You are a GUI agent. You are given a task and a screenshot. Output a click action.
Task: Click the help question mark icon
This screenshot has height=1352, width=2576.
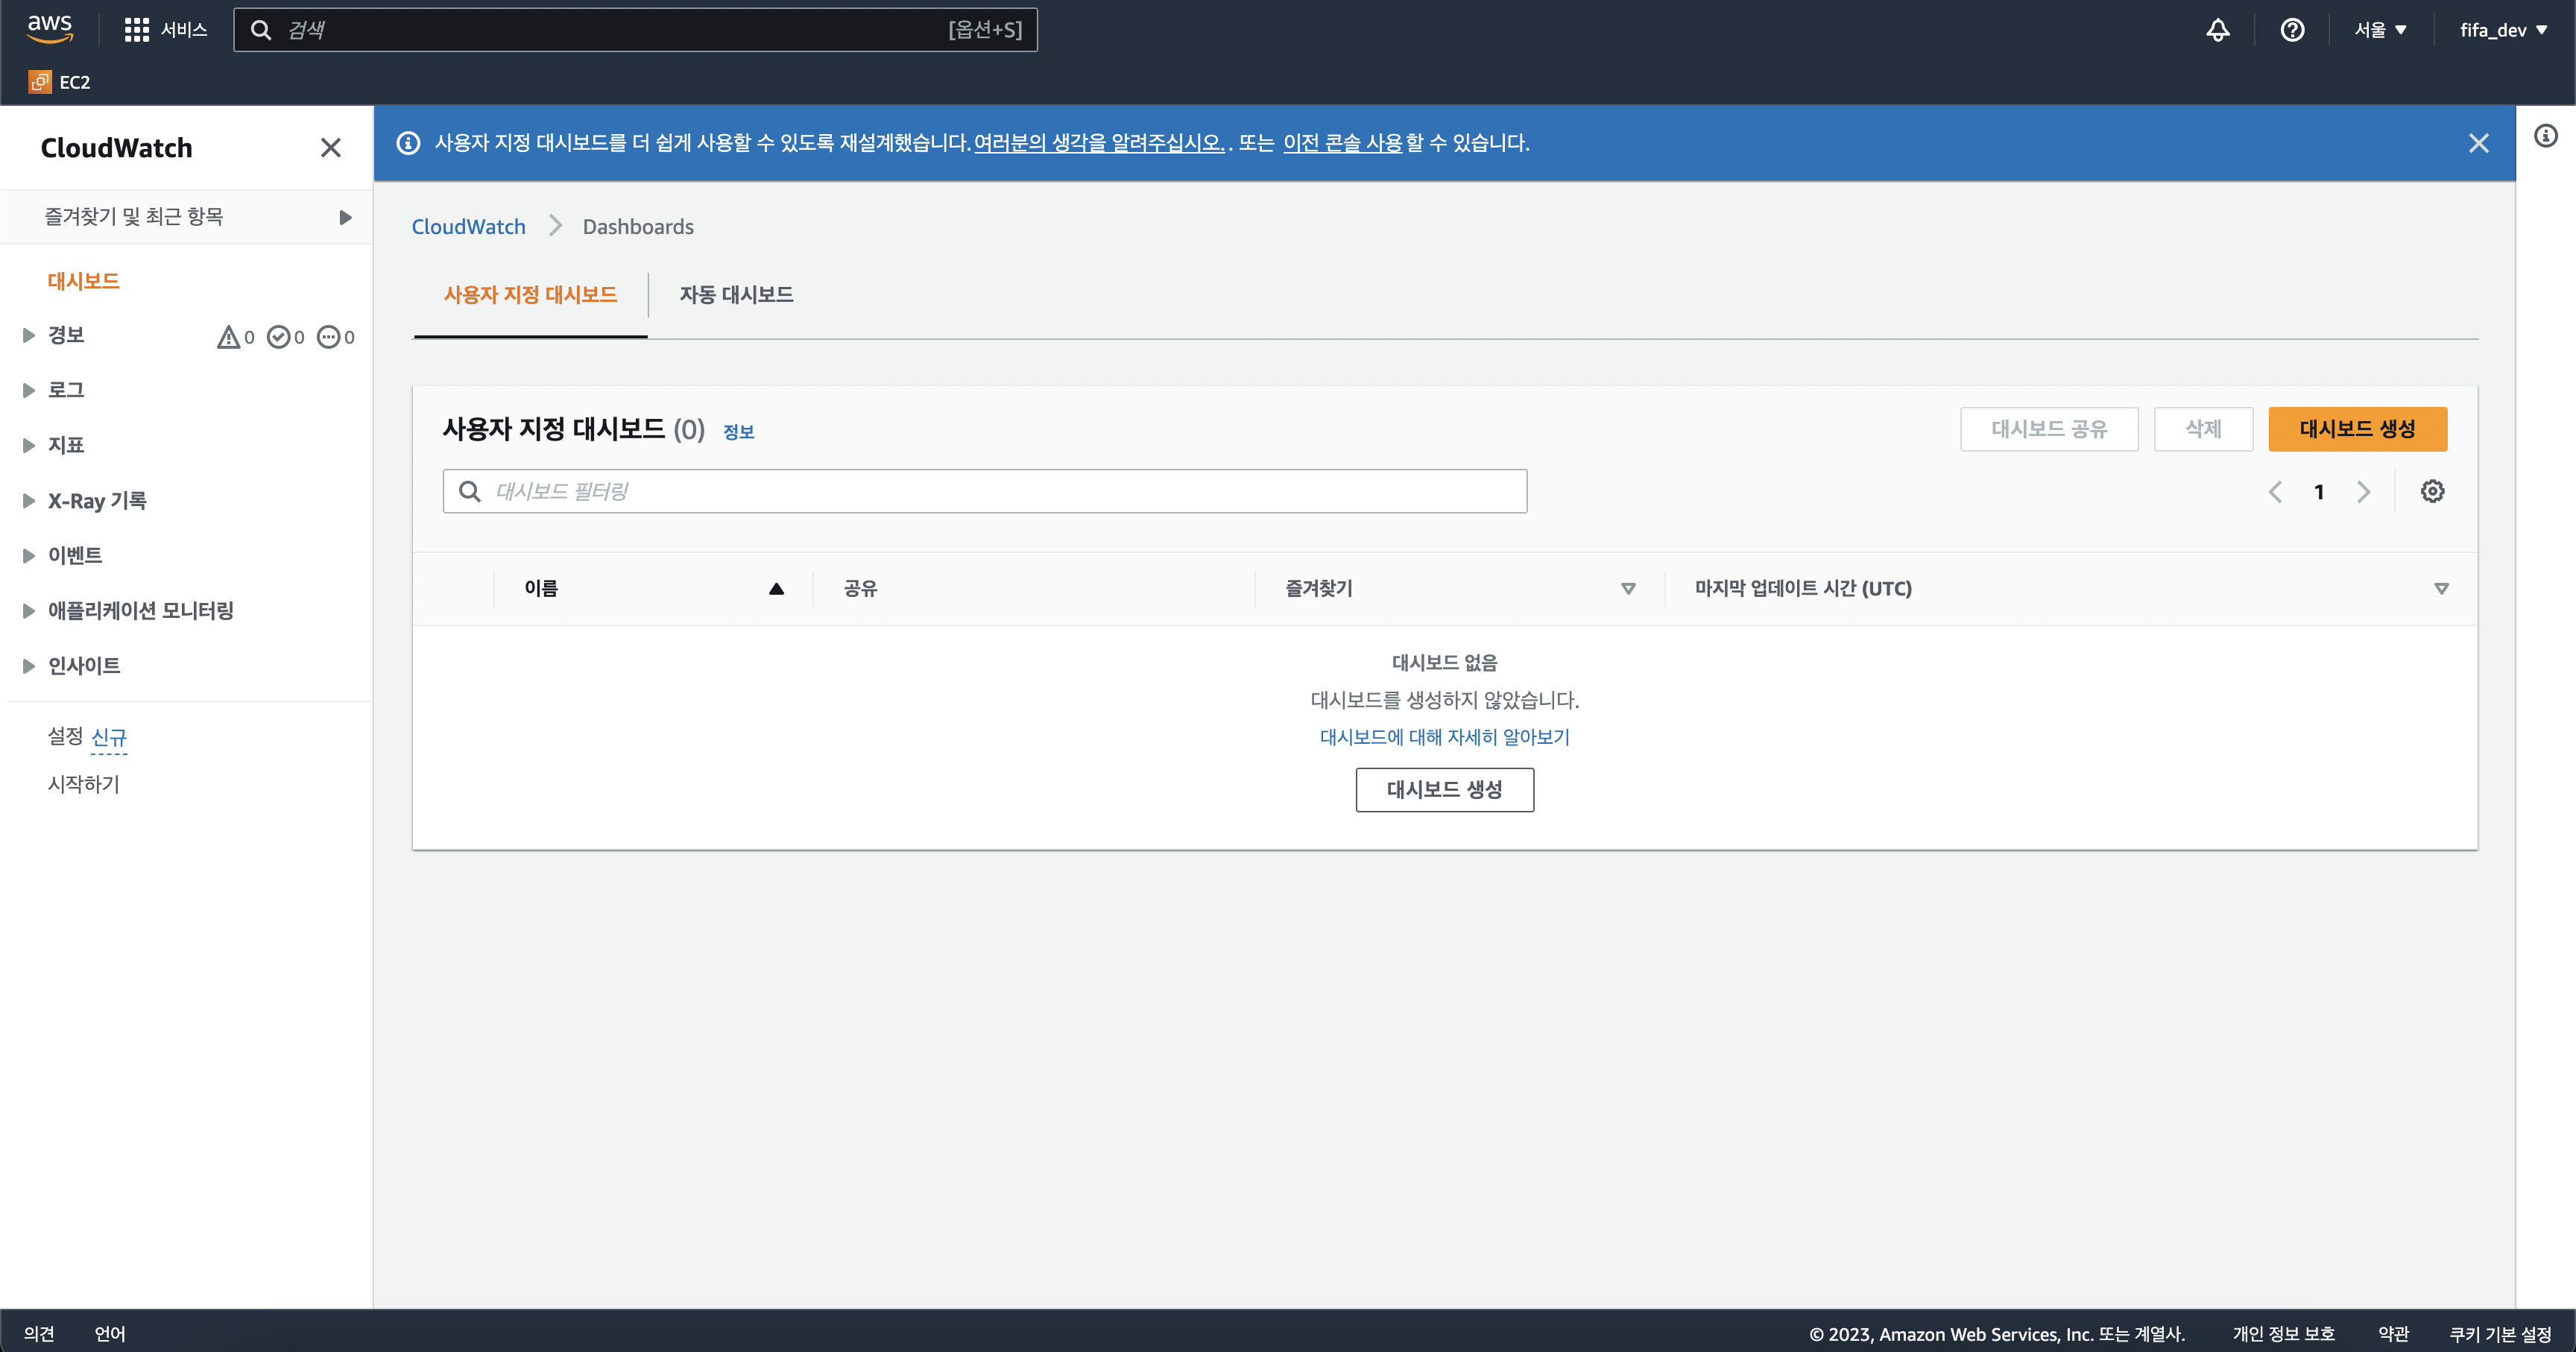[x=2292, y=30]
